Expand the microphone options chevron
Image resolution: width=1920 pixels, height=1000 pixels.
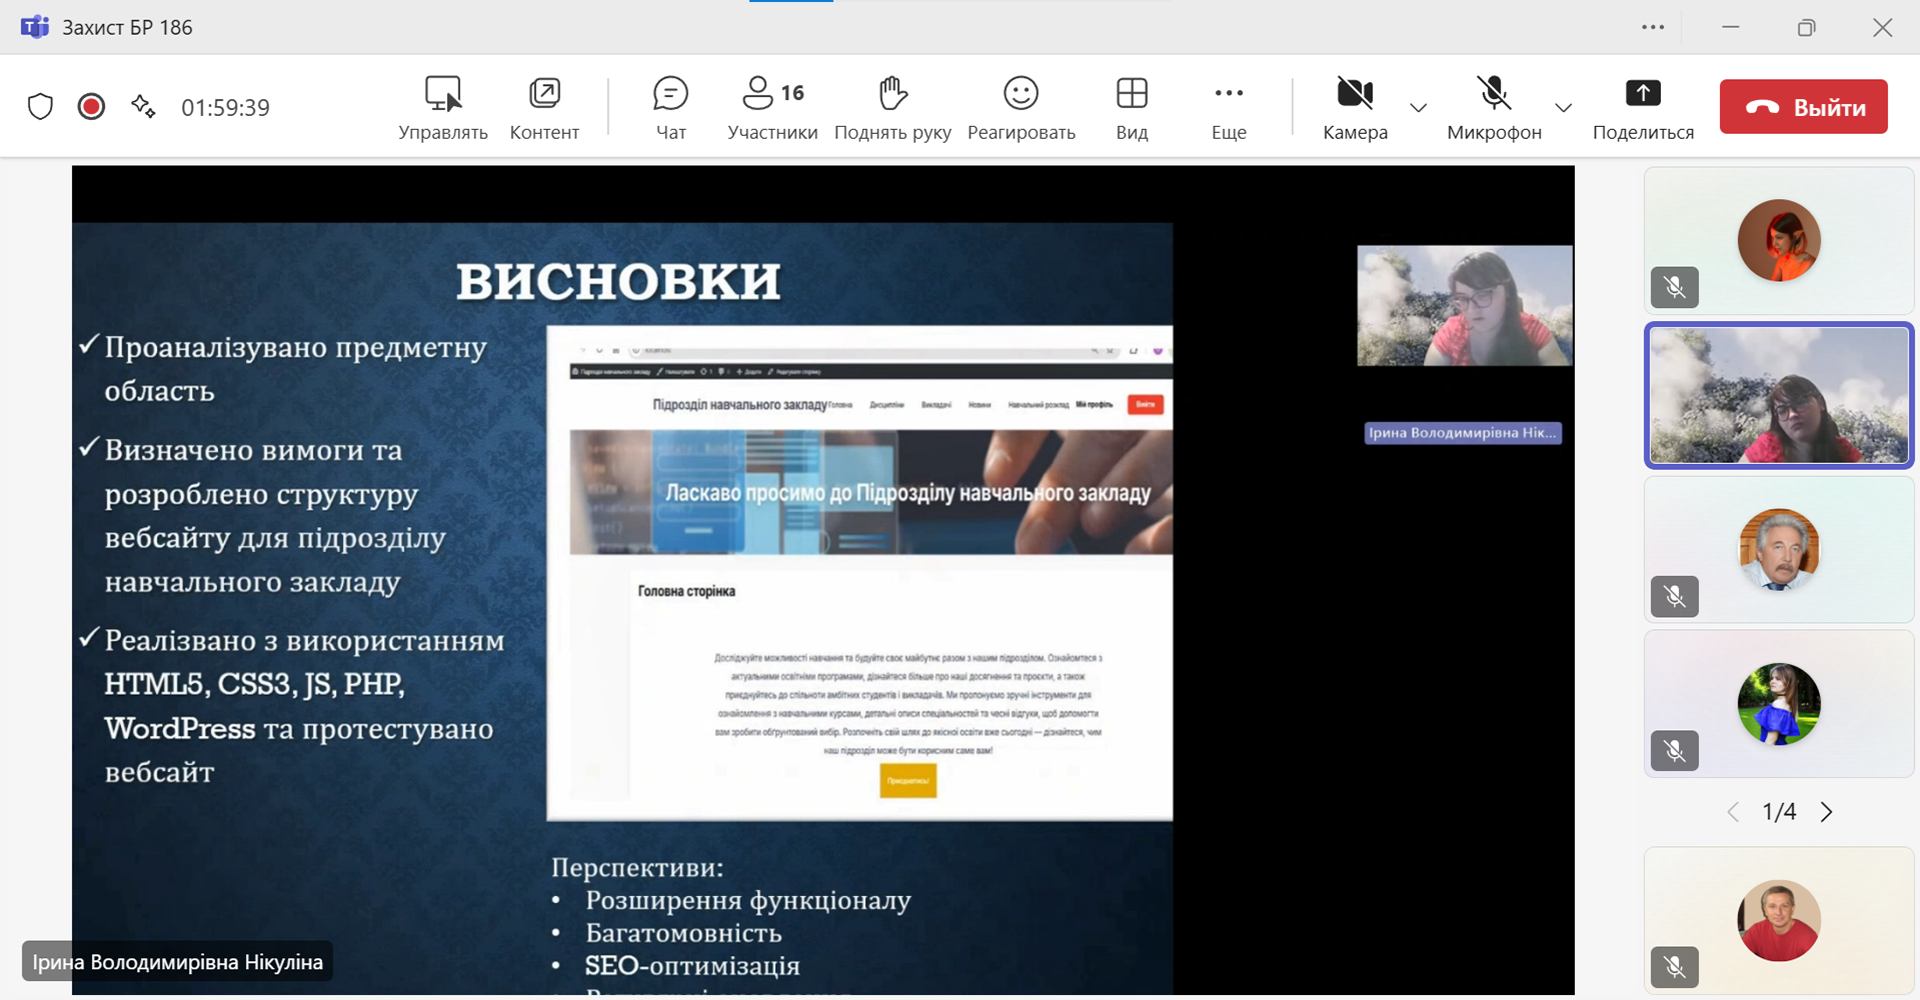(1563, 107)
